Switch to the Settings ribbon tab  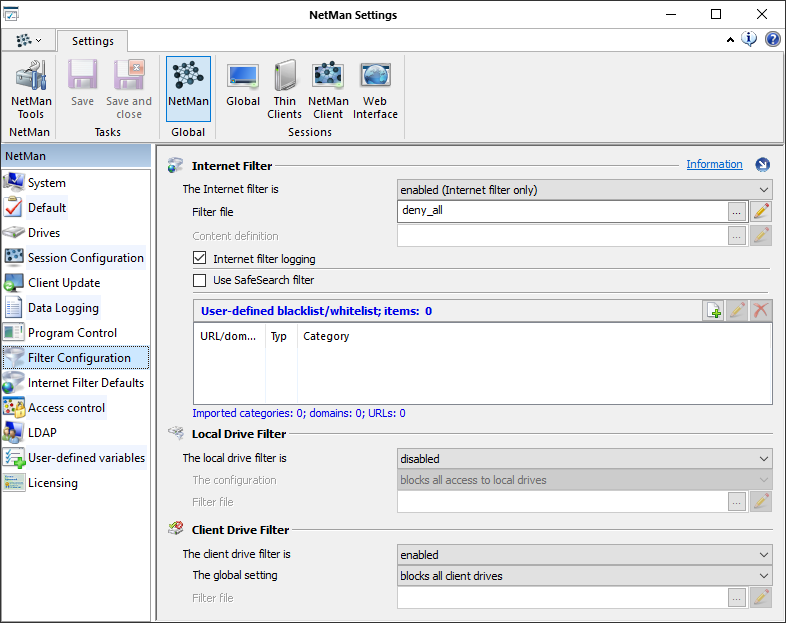click(92, 41)
